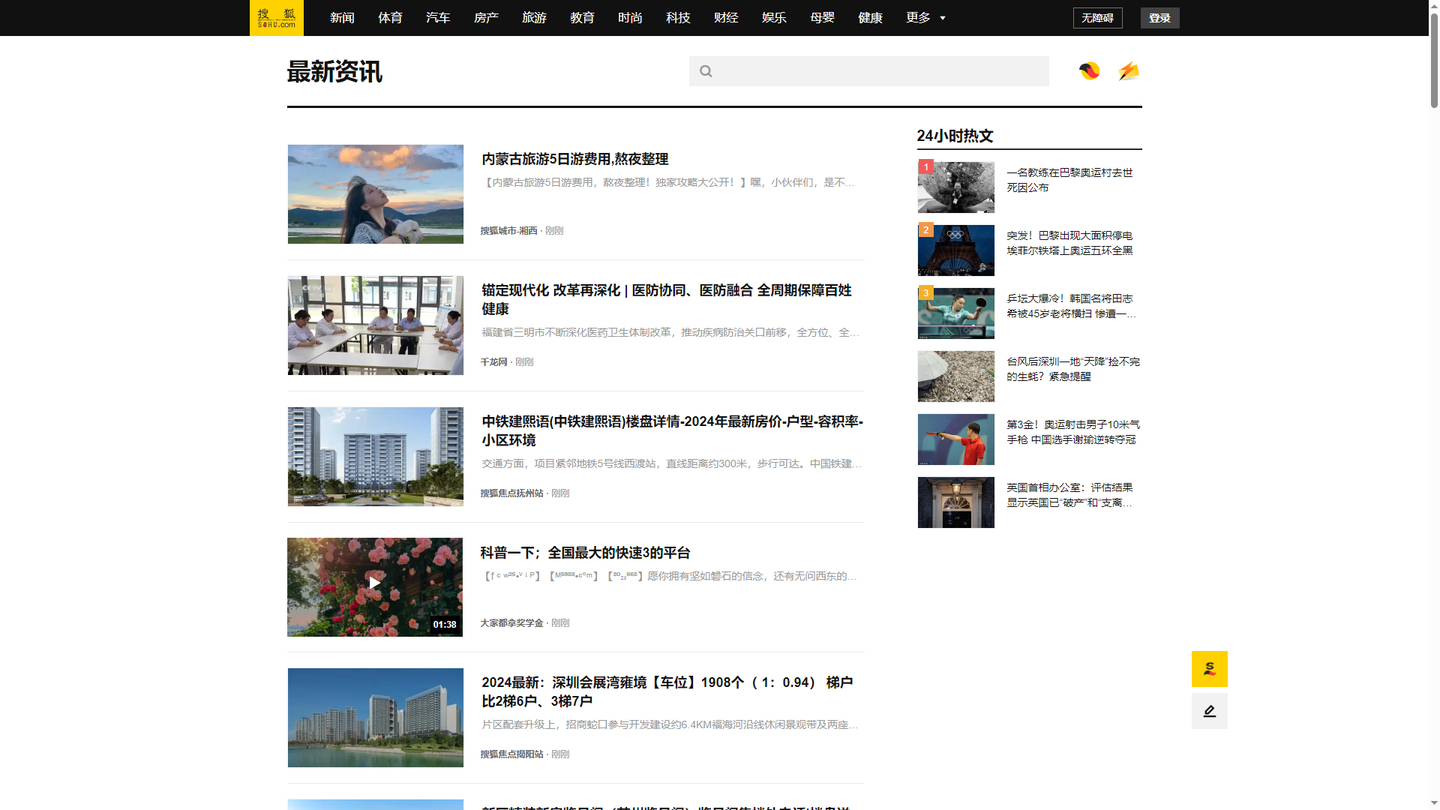Viewport: 1440px width, 810px height.
Task: Click summary text 福建省三明市不断深化医药卫生体制改革
Action: click(x=670, y=333)
